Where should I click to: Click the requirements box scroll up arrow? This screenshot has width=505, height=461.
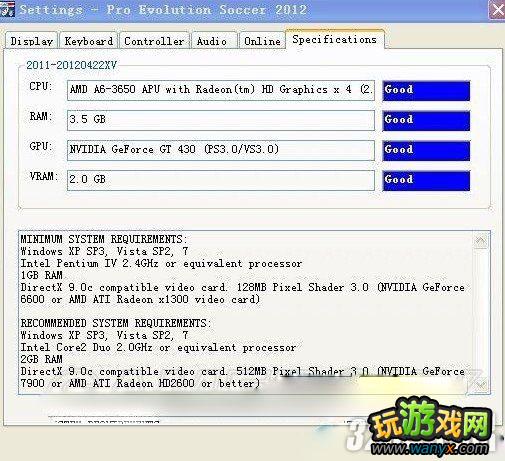pos(481,240)
